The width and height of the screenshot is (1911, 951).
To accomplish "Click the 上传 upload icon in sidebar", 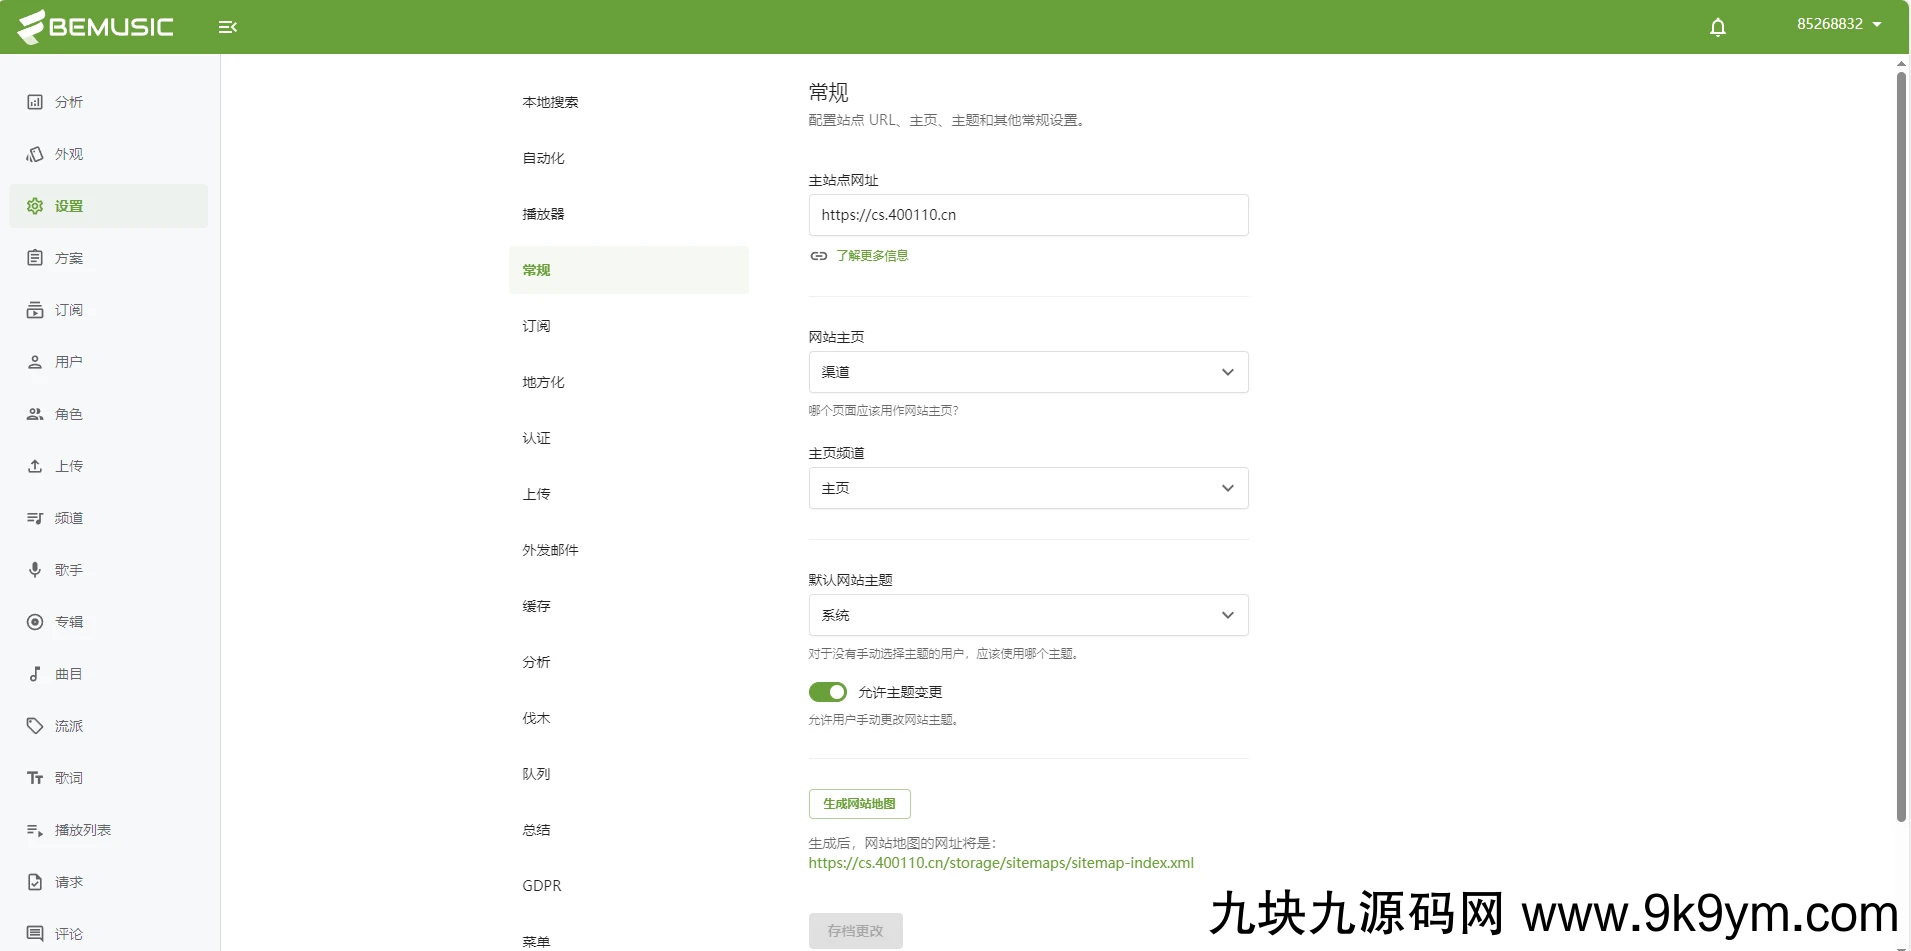I will [35, 466].
